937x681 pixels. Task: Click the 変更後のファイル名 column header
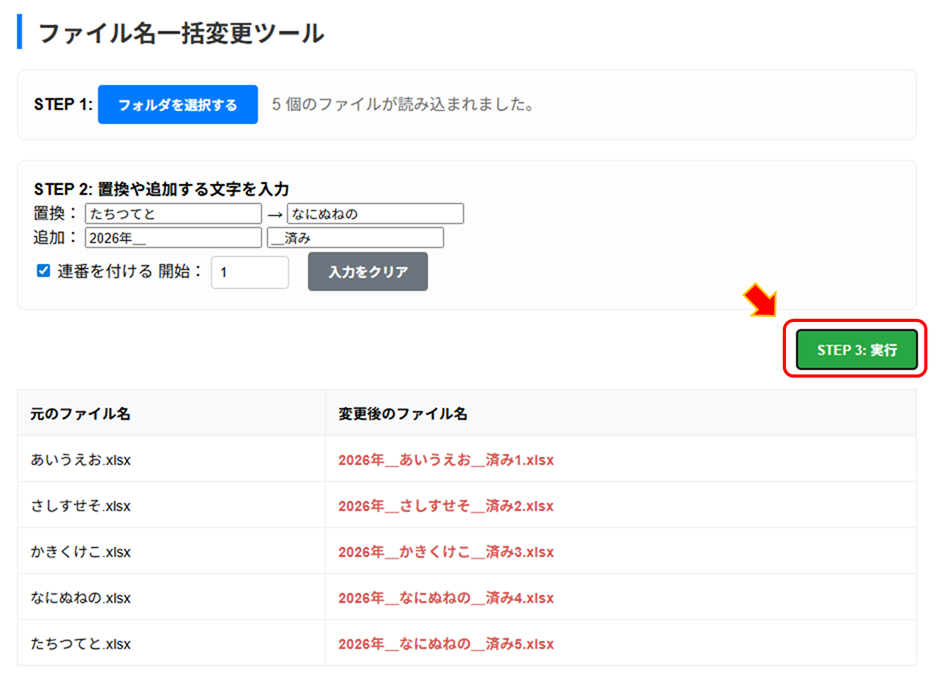click(402, 413)
